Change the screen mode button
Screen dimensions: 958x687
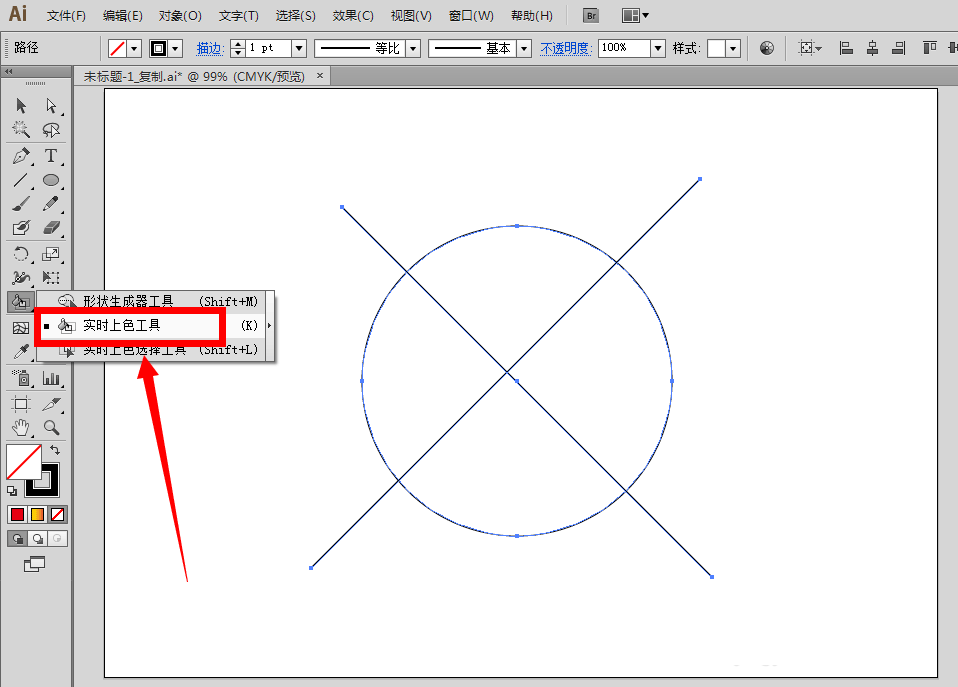click(x=34, y=564)
